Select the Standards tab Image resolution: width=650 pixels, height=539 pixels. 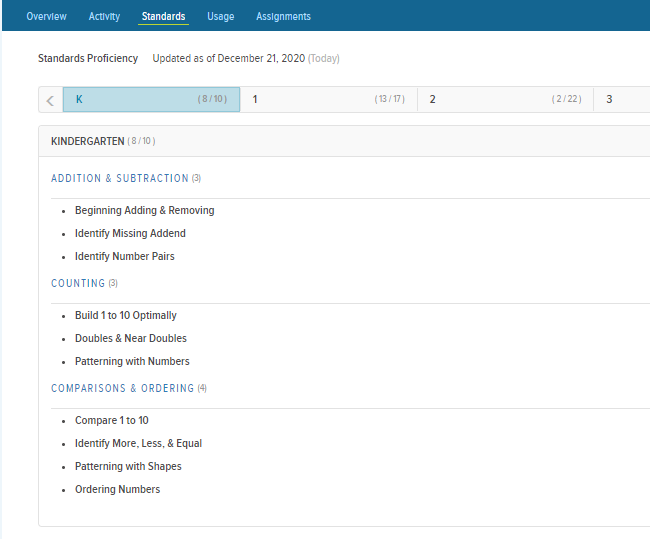pos(163,16)
